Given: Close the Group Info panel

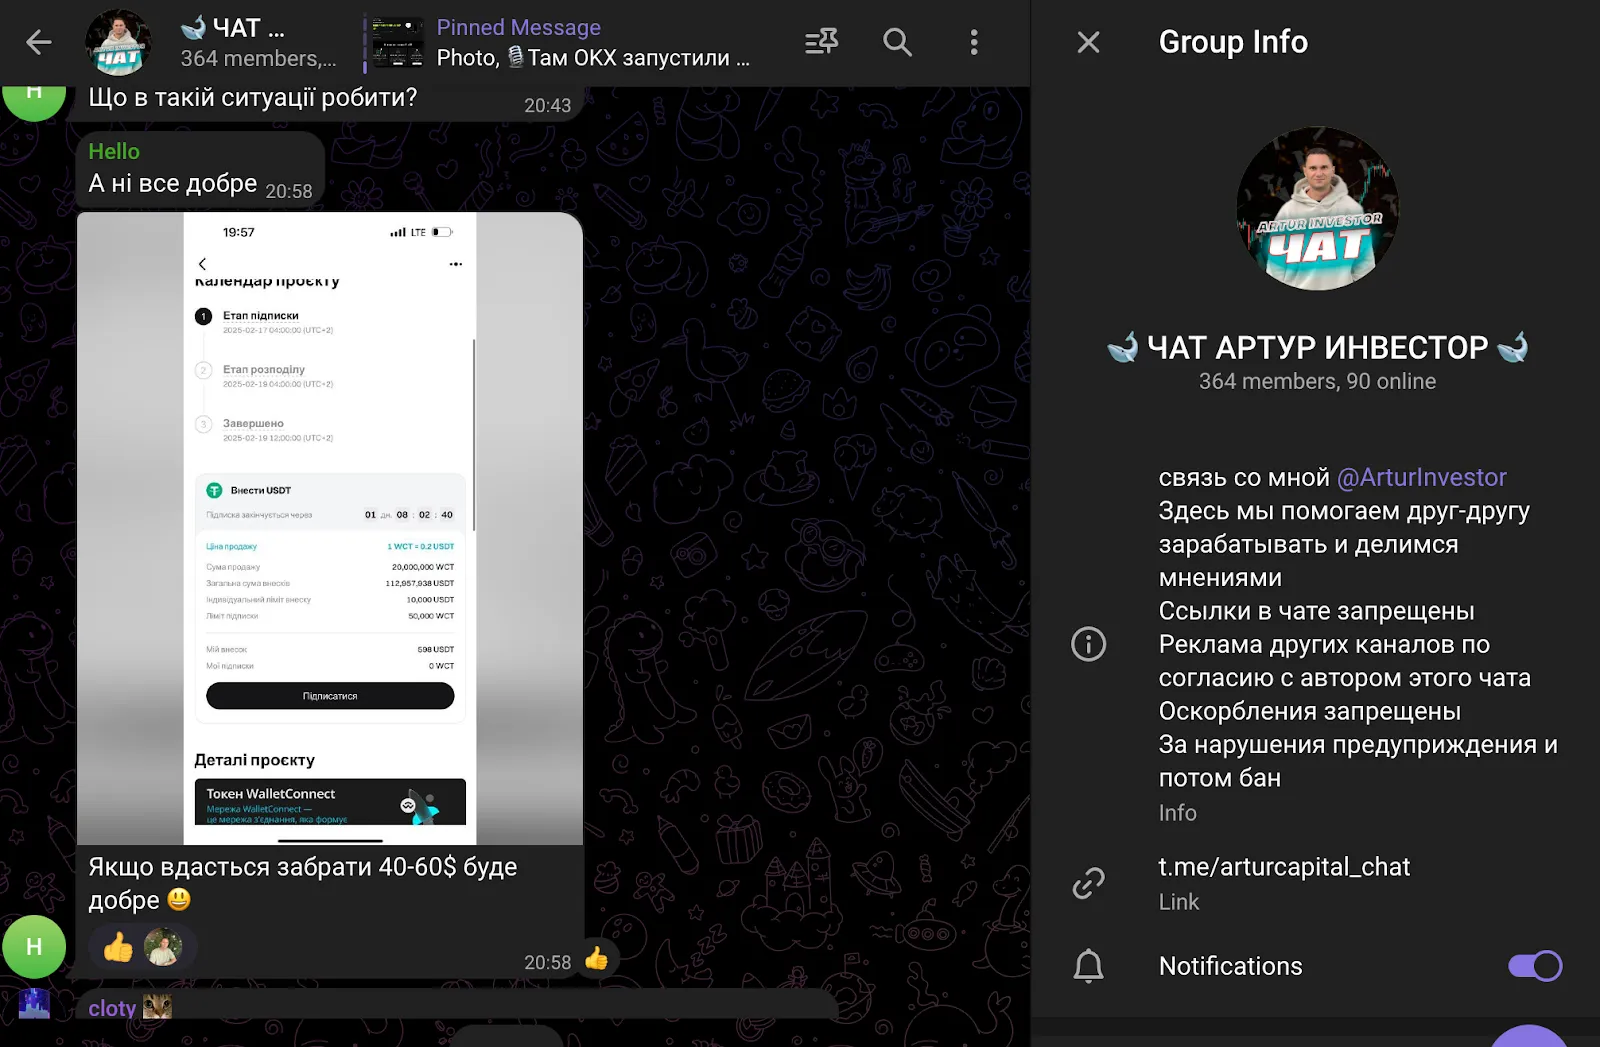Looking at the screenshot, I should [1088, 42].
